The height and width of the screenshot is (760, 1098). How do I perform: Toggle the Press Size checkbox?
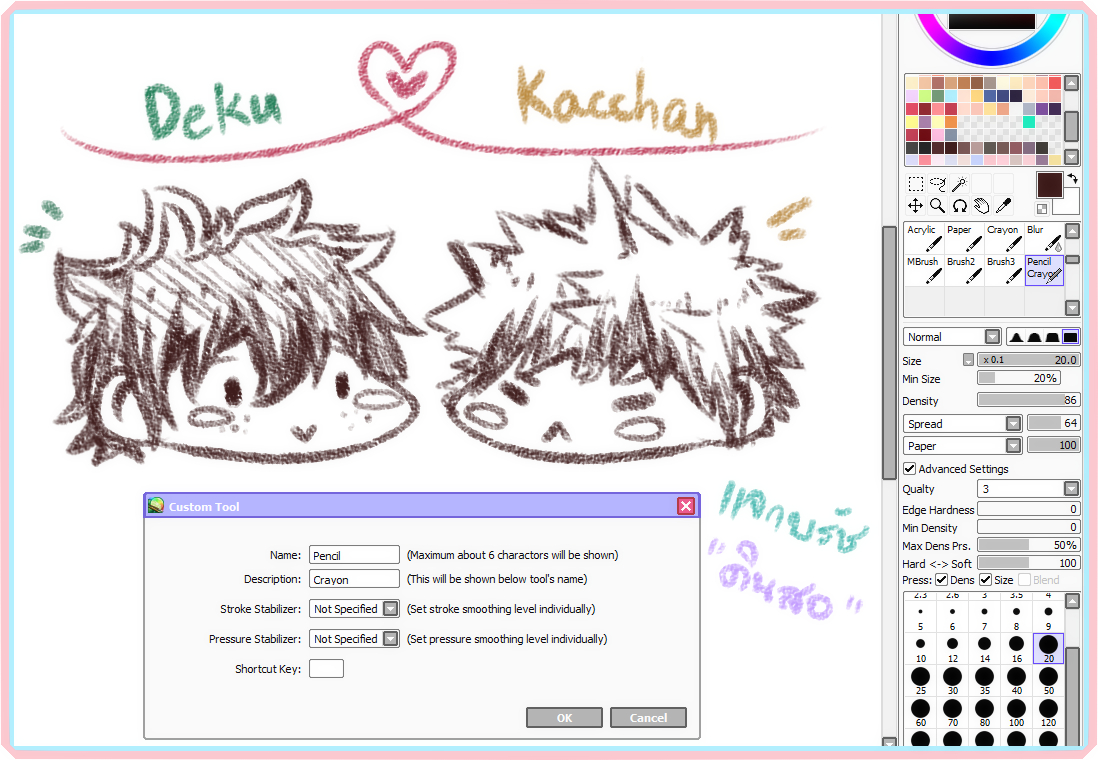[985, 580]
